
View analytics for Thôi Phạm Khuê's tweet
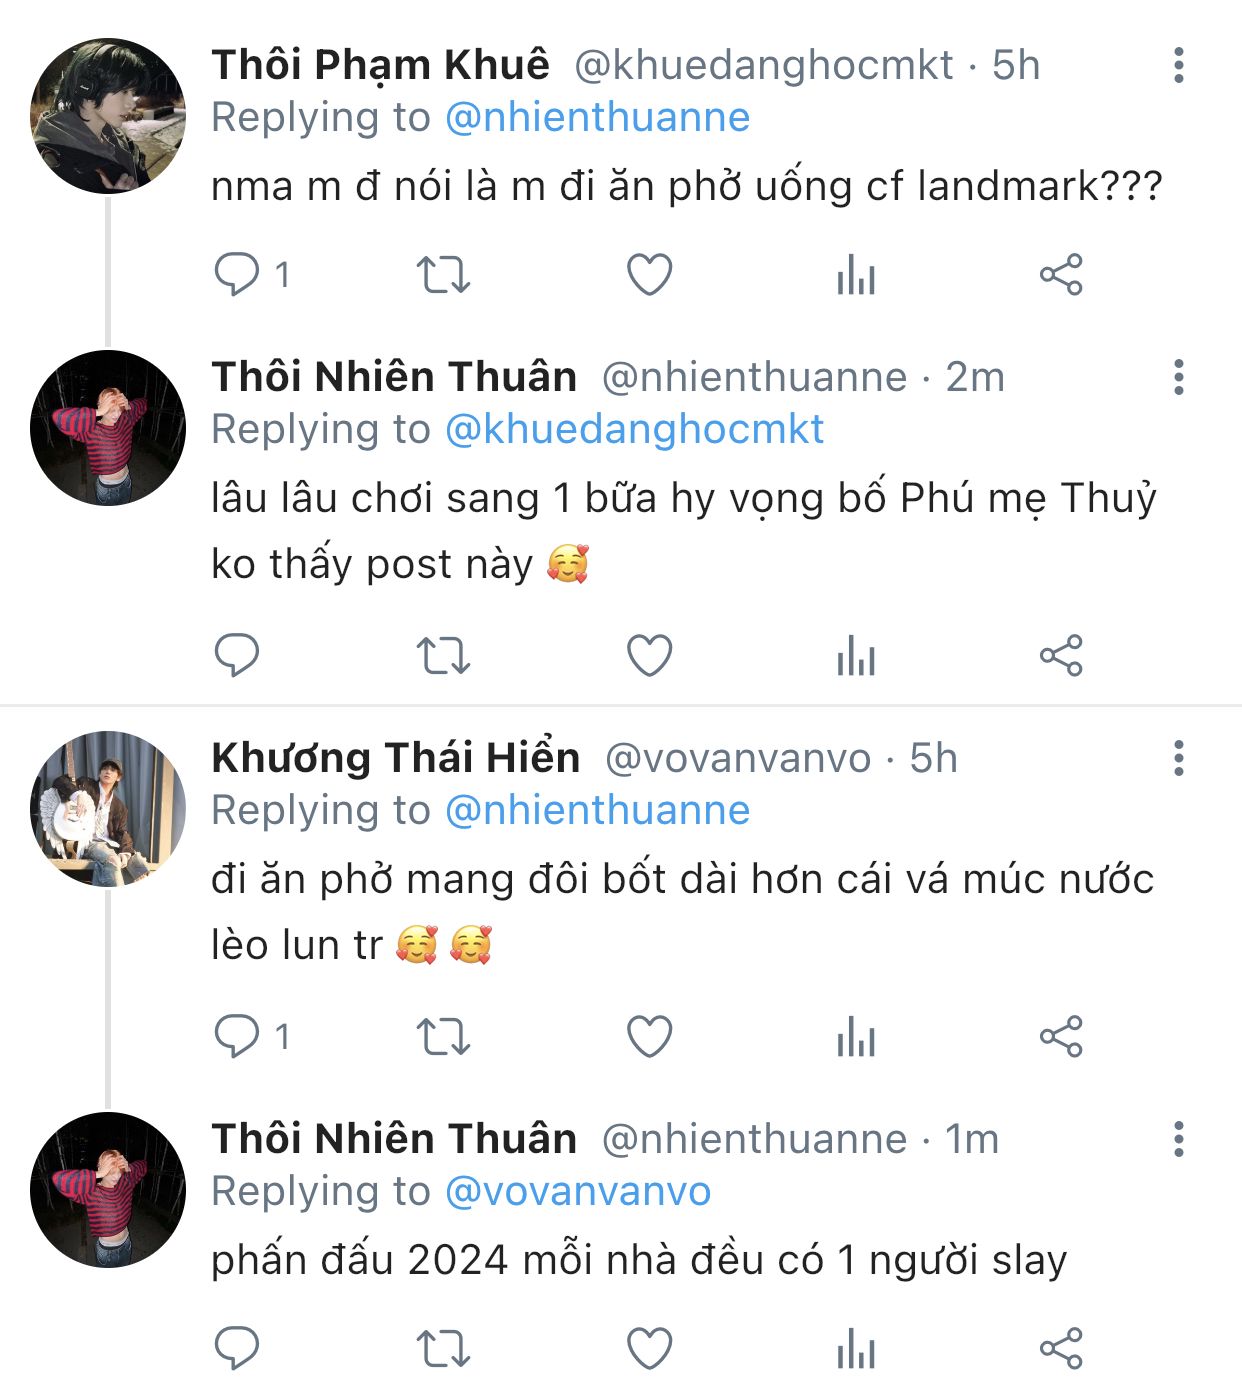[x=856, y=274]
